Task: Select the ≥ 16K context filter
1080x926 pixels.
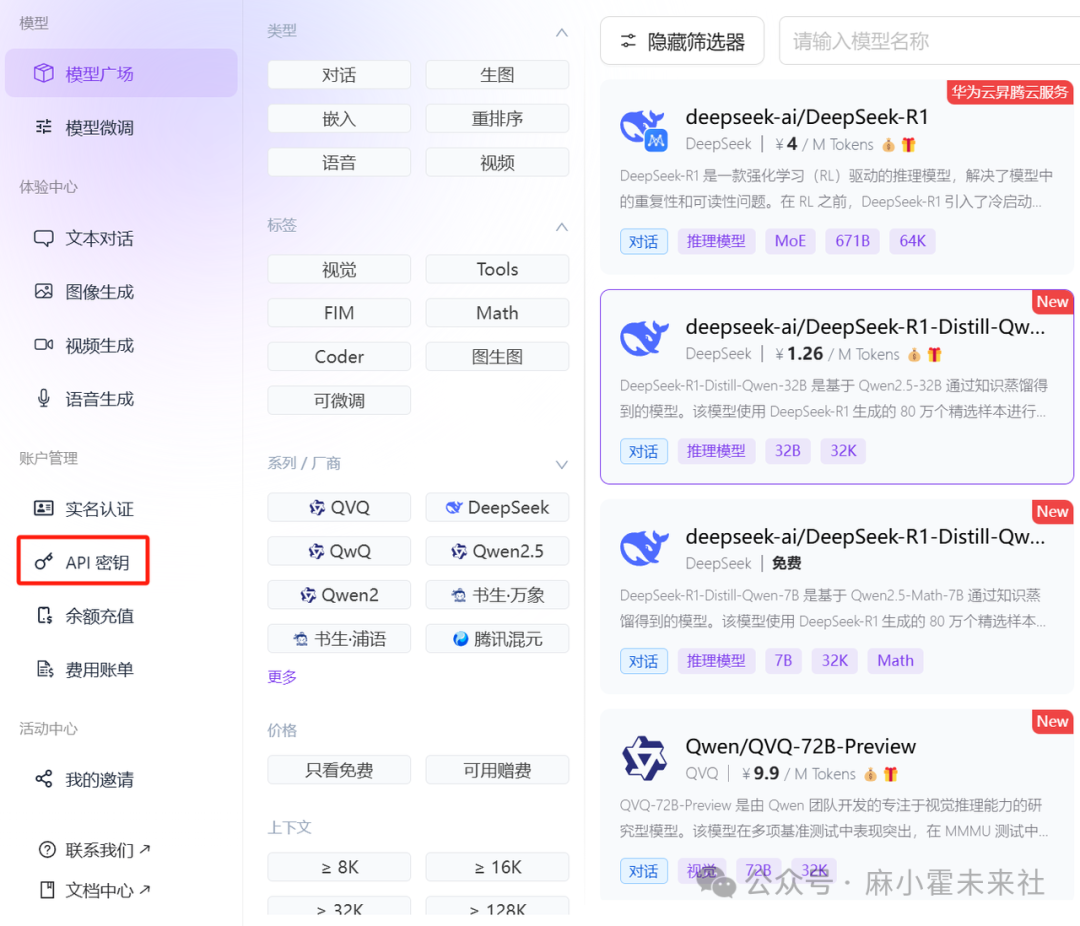Action: [x=497, y=867]
